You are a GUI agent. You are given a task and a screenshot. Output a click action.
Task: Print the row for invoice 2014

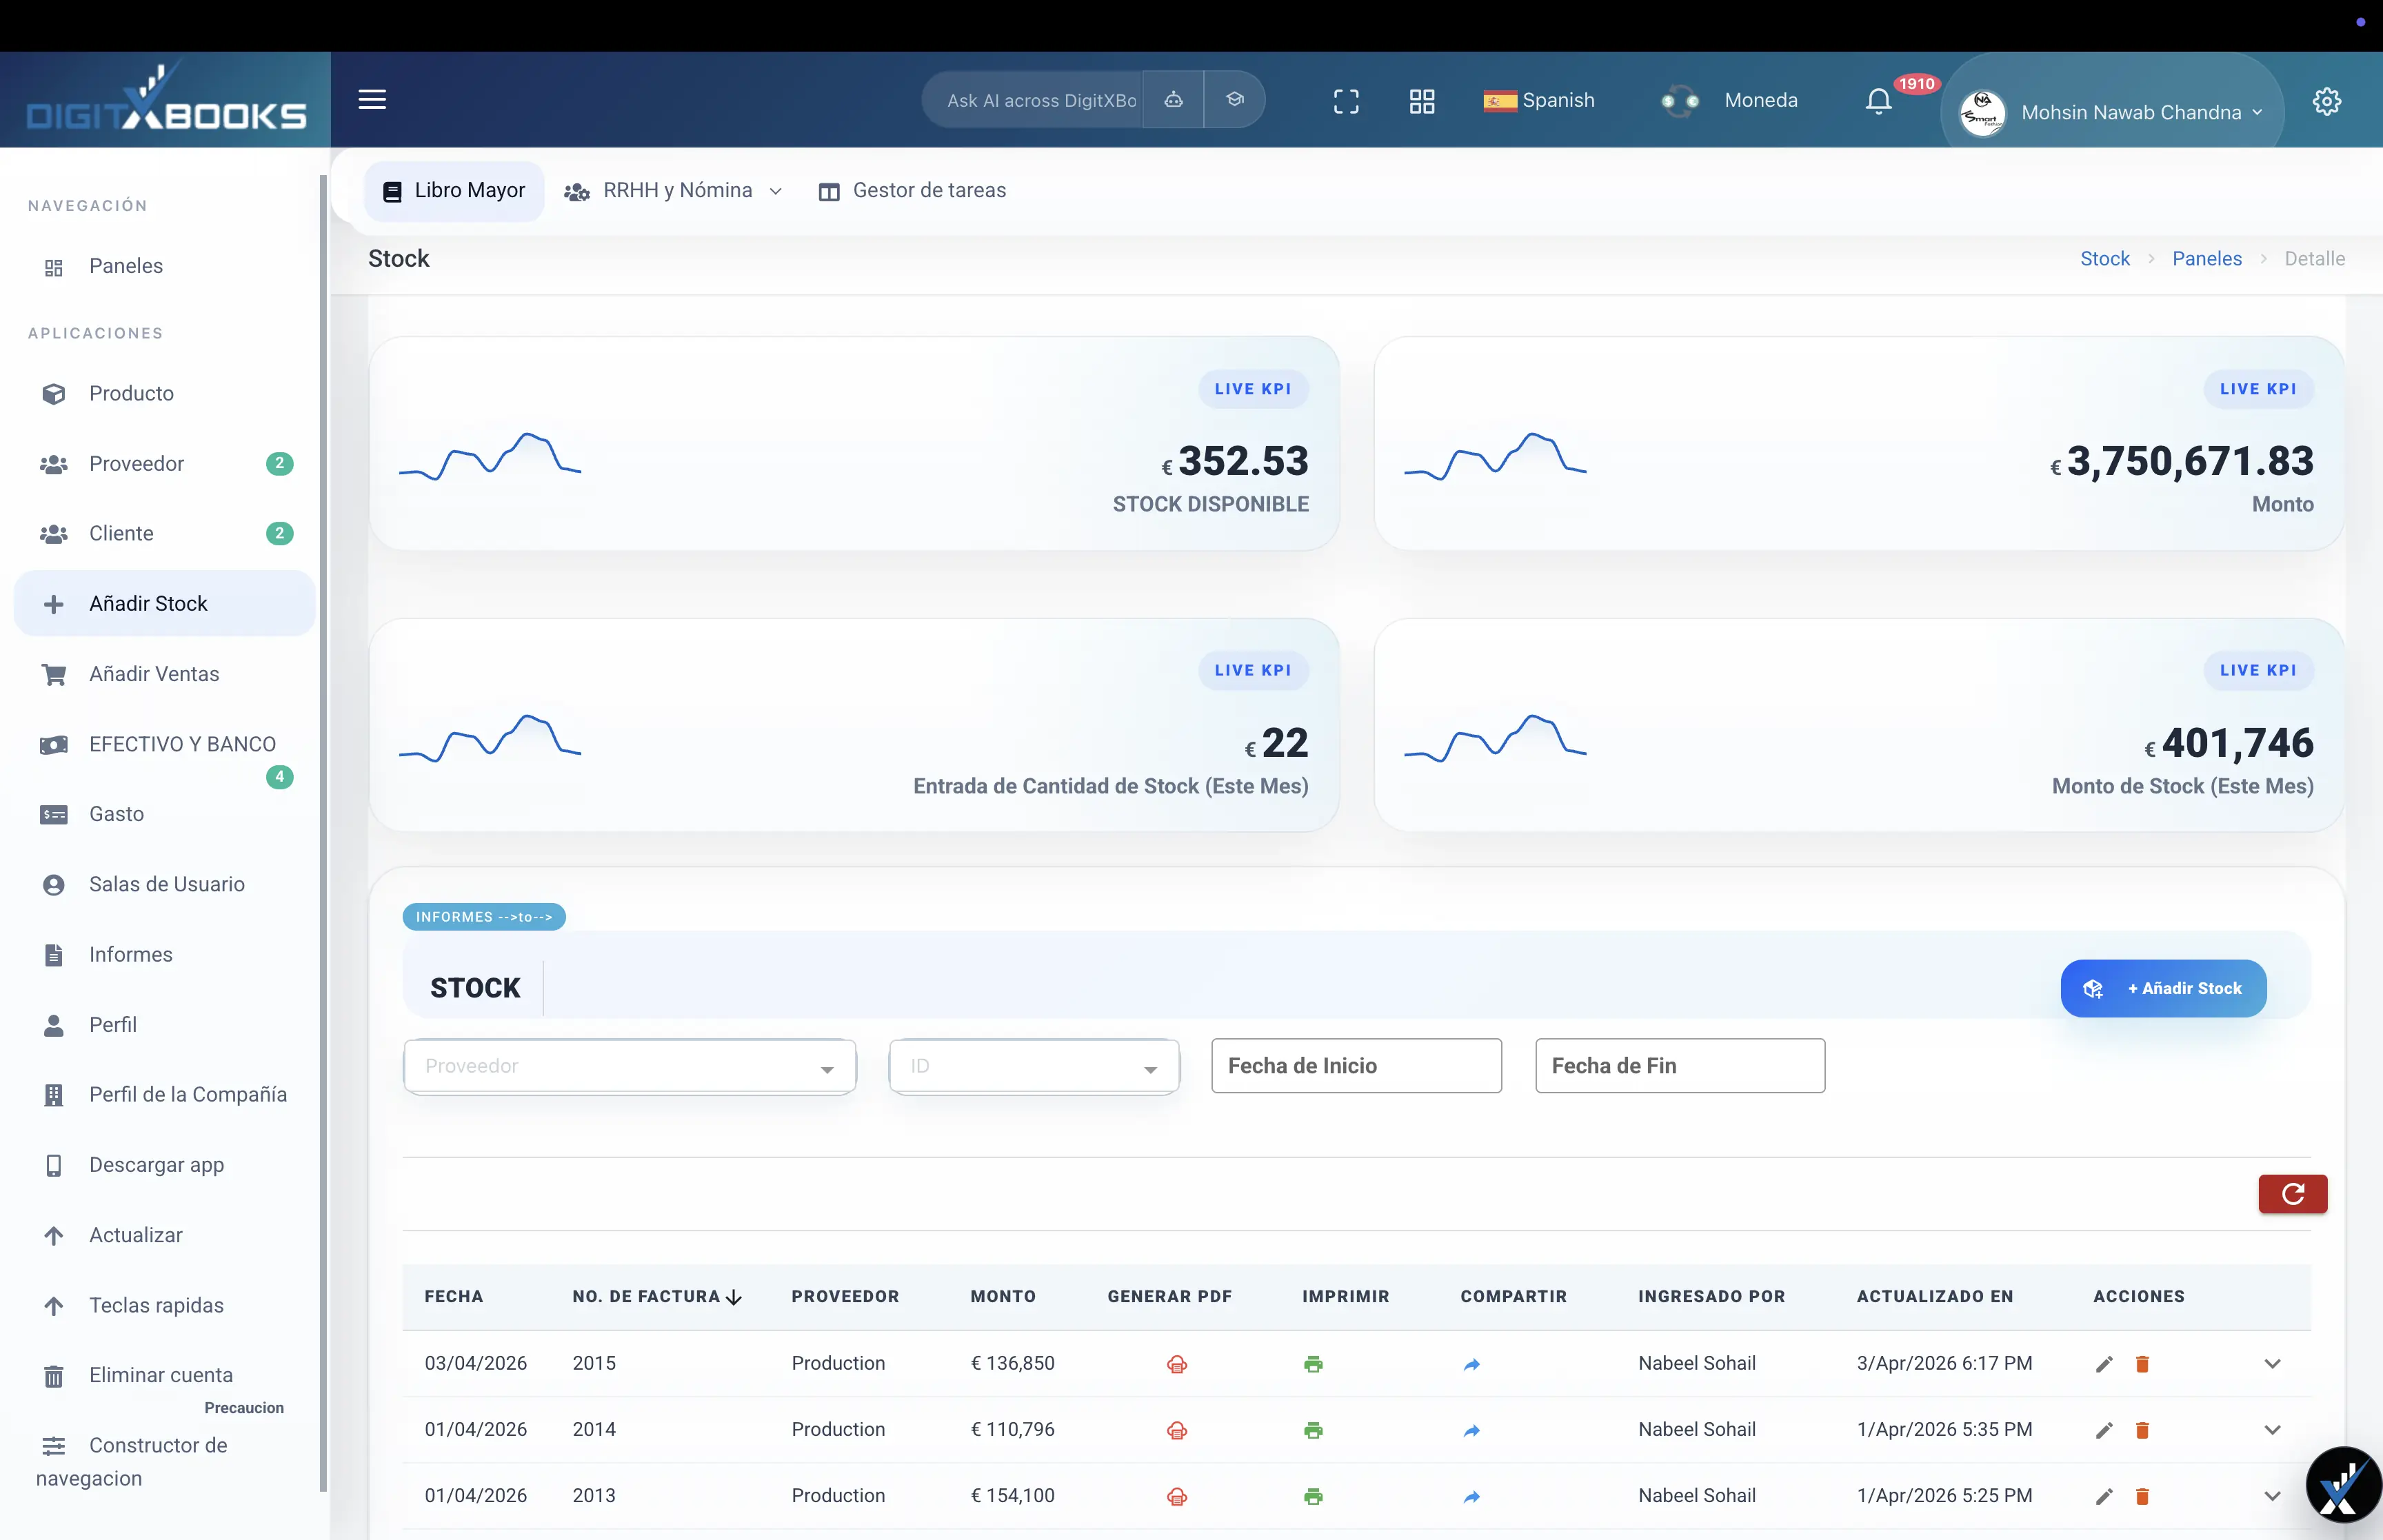1312,1430
